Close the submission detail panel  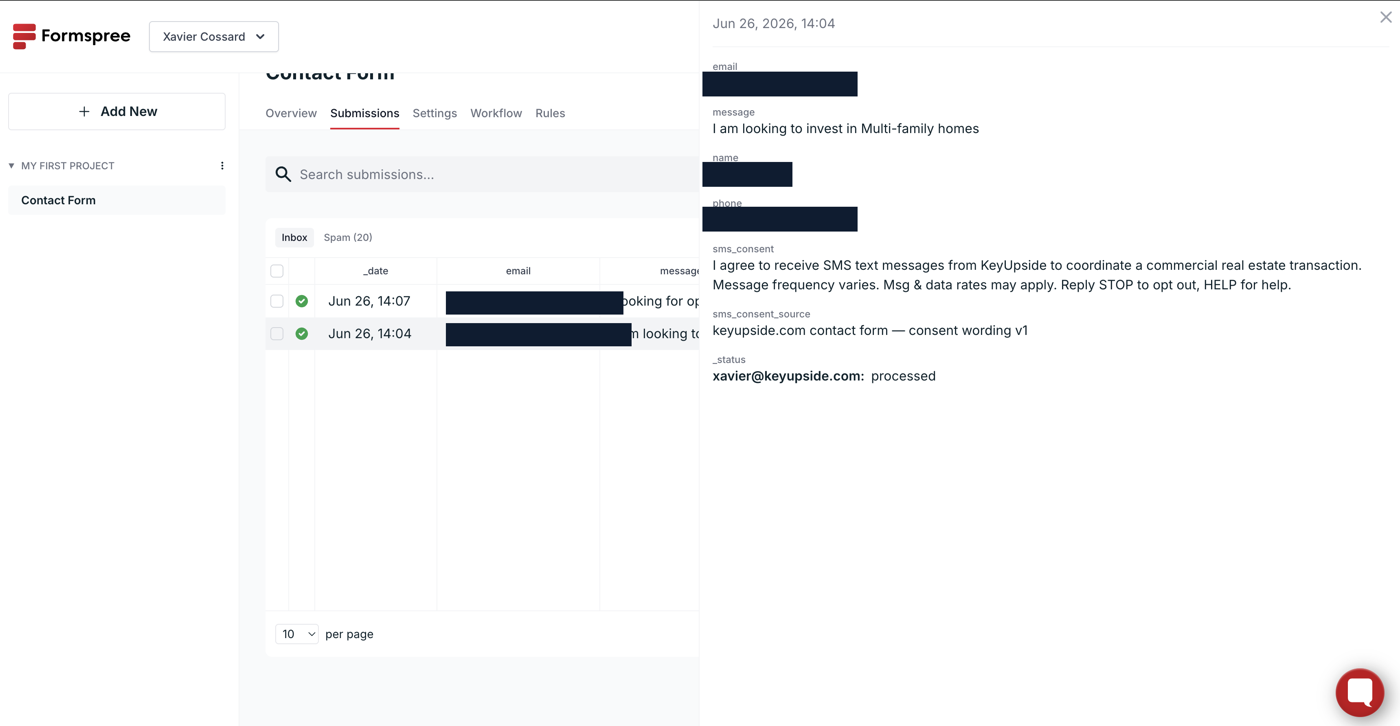pos(1386,17)
